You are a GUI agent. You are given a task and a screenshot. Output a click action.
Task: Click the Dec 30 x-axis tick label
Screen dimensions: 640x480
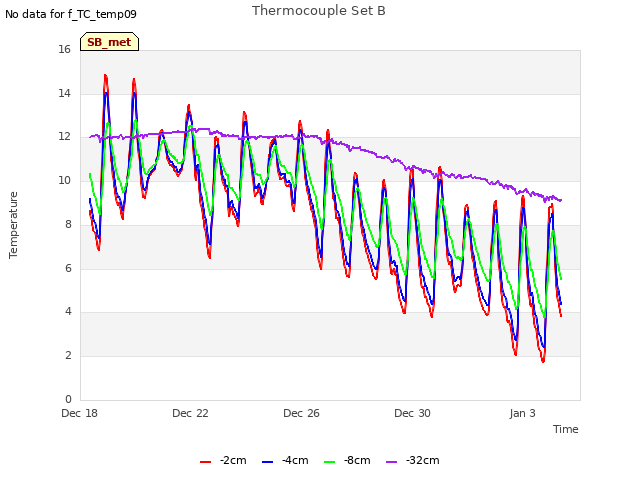pos(413,413)
